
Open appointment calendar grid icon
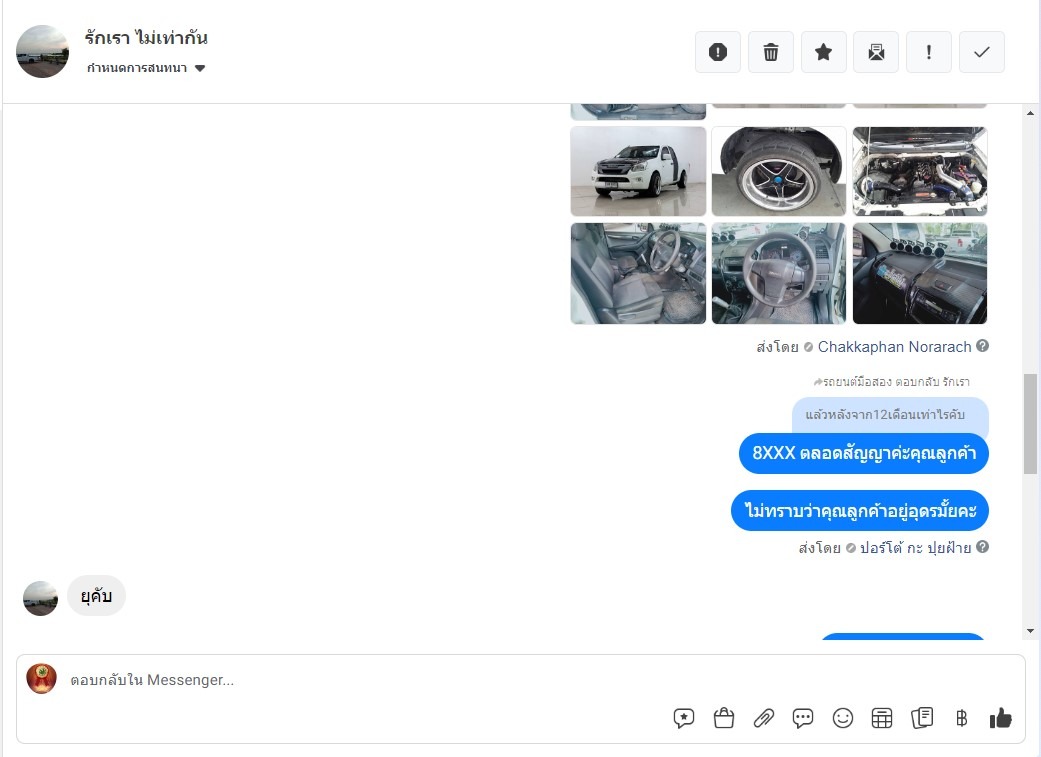[x=882, y=718]
